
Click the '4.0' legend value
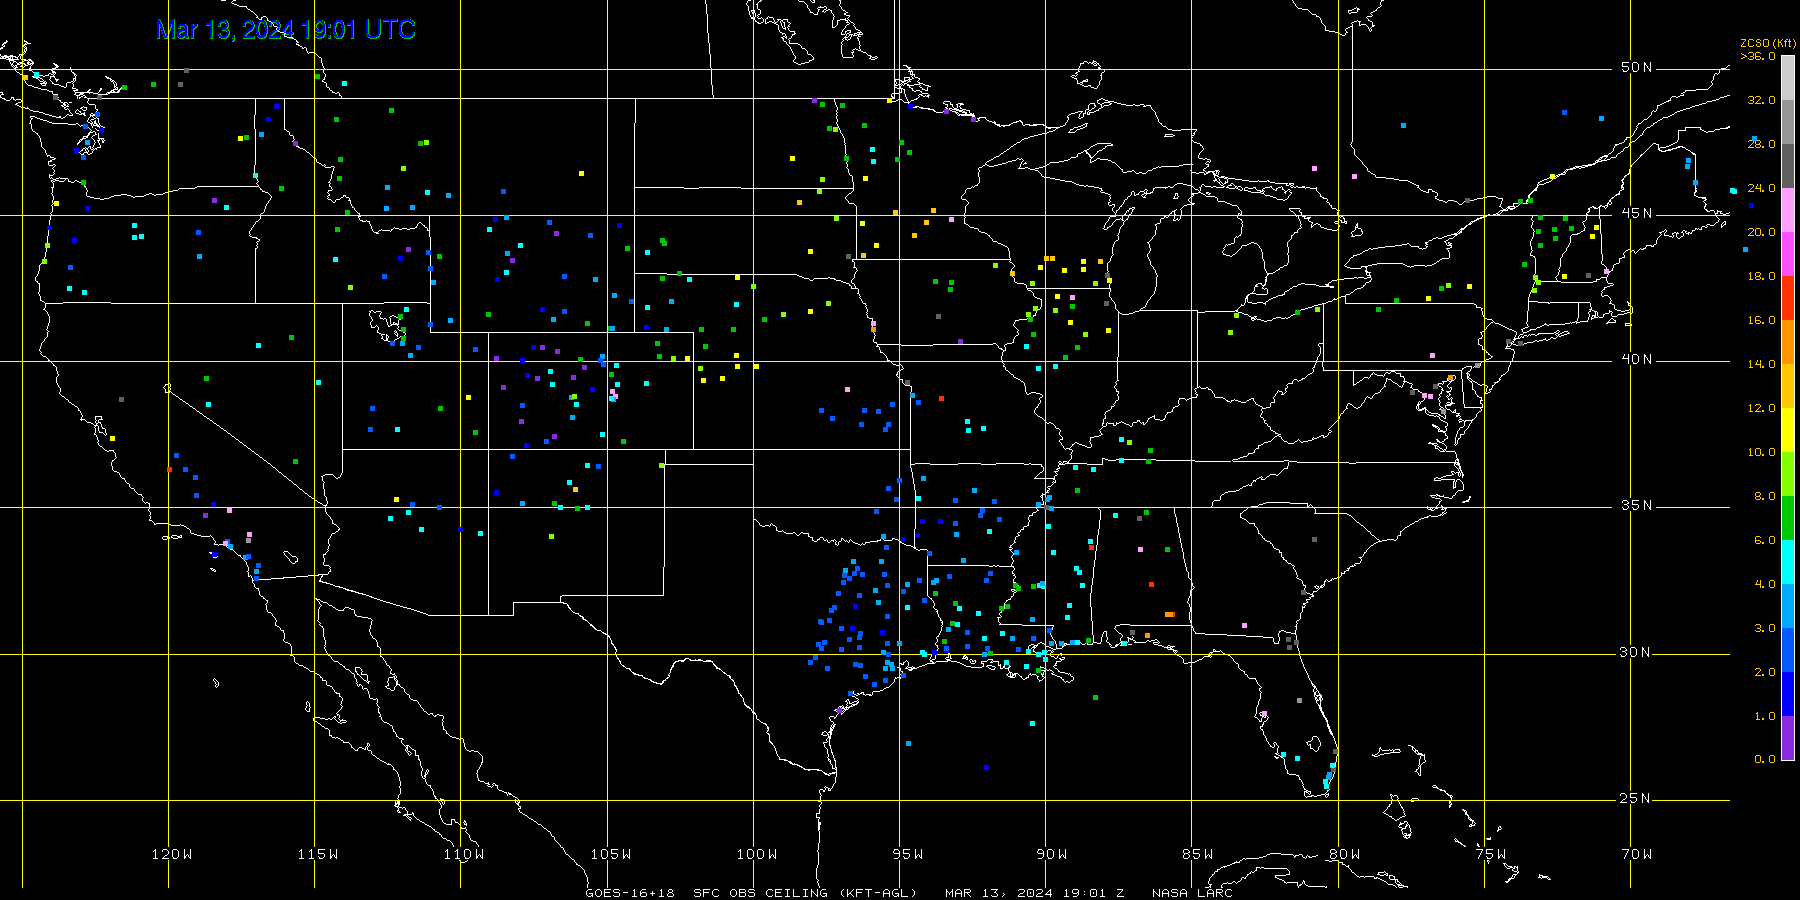click(x=1765, y=584)
